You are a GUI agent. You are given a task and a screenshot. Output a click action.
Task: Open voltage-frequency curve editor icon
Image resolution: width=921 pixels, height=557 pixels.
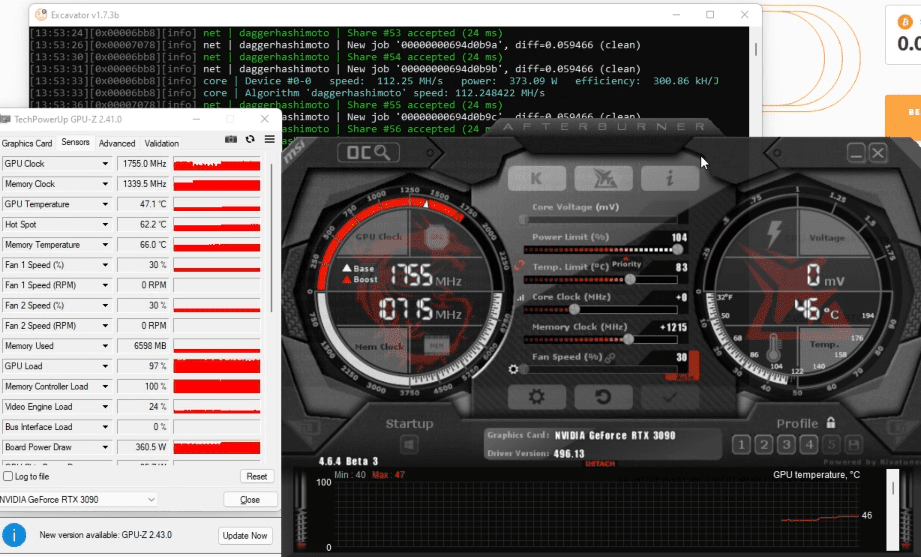pos(520,298)
